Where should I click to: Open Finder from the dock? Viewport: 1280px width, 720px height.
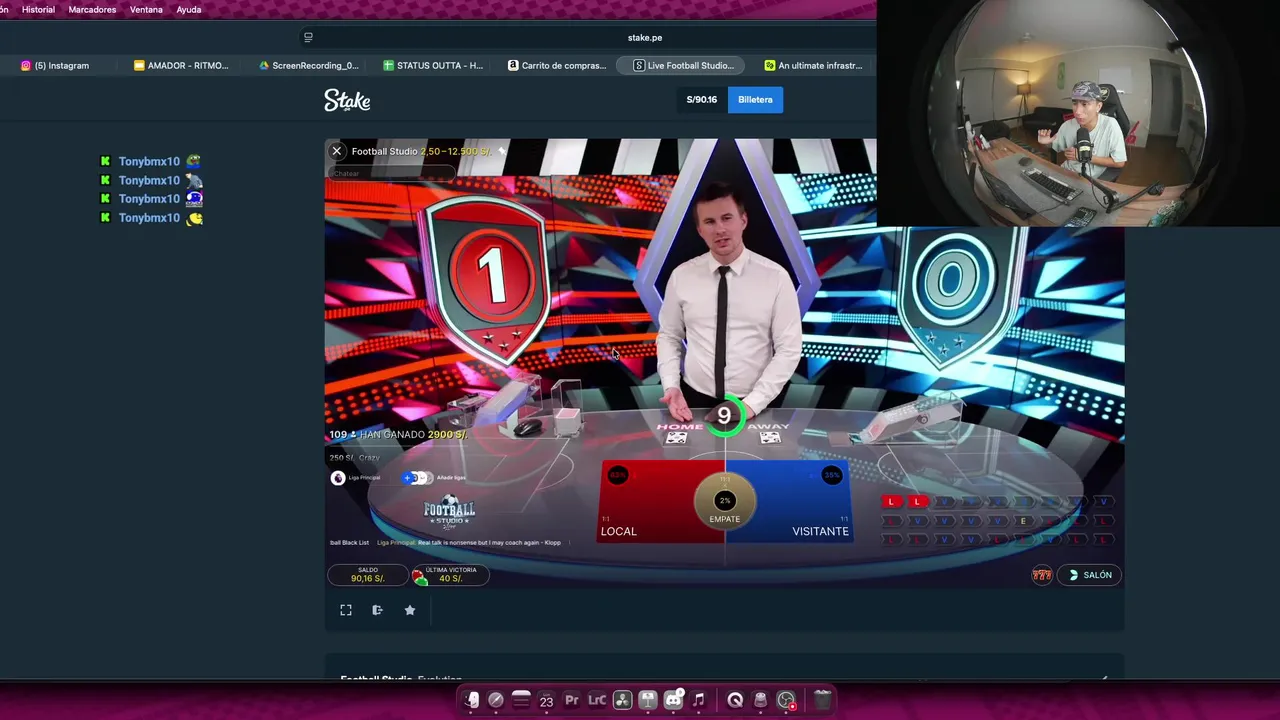click(471, 700)
